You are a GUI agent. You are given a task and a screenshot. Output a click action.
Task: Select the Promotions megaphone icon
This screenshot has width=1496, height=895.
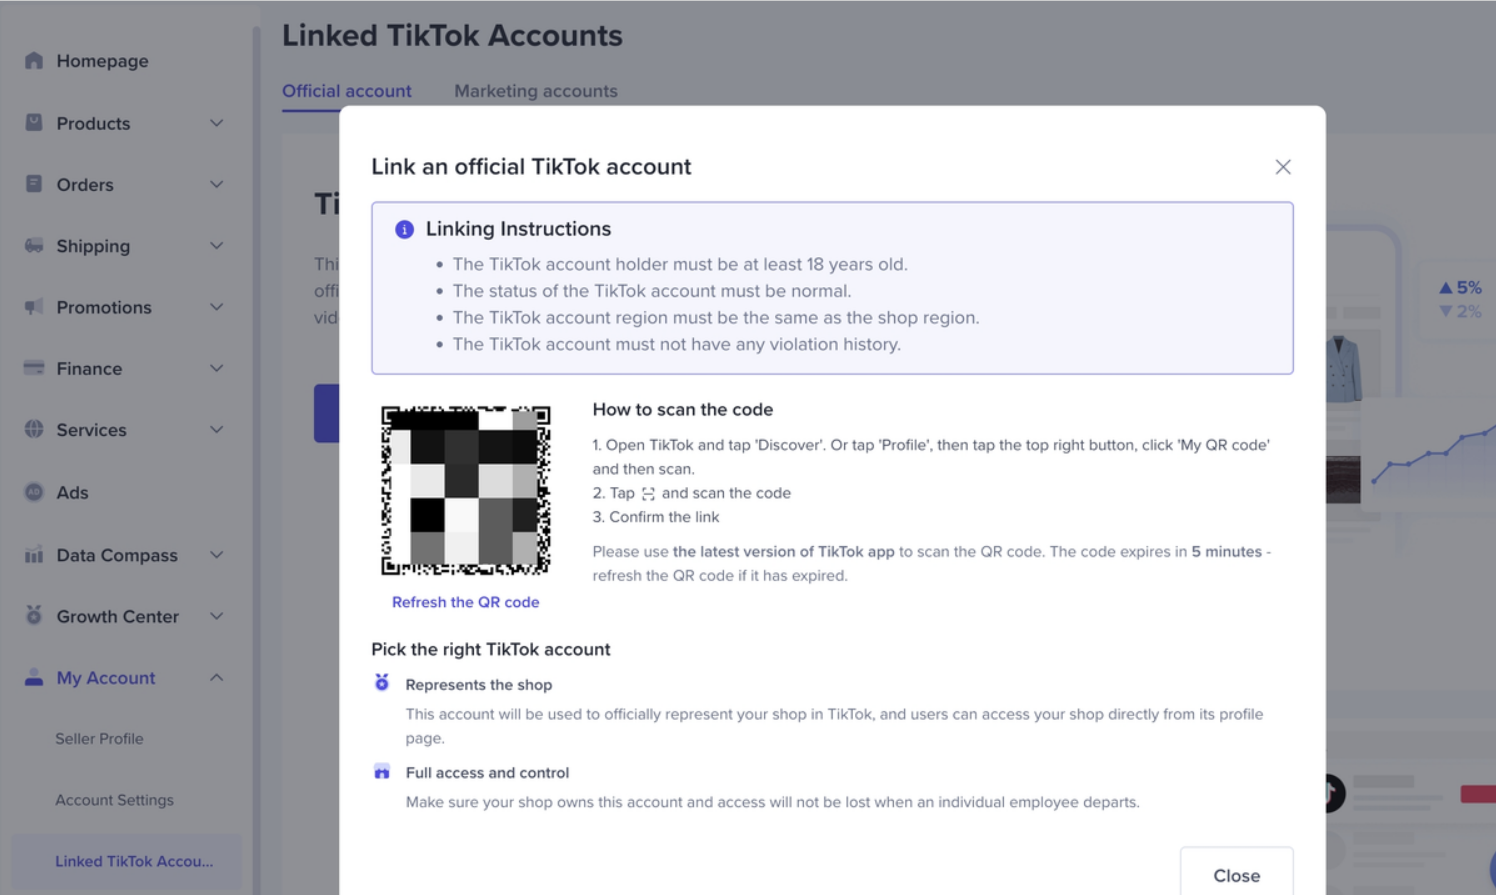point(33,307)
